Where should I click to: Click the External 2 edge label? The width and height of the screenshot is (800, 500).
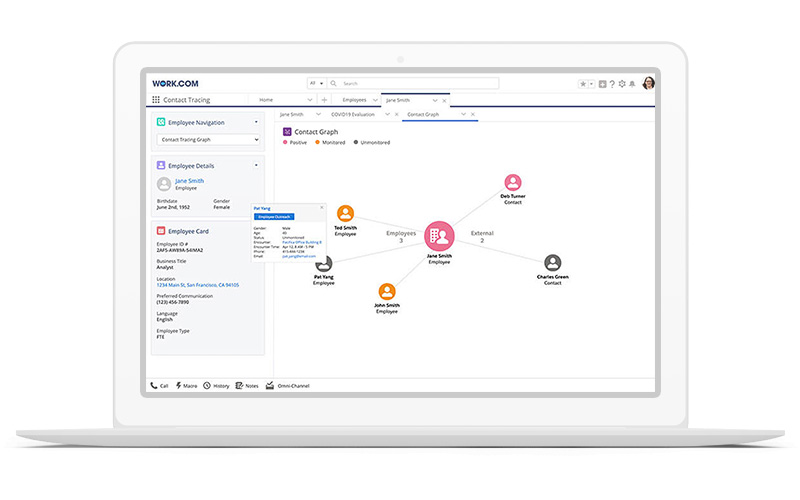[x=482, y=236]
